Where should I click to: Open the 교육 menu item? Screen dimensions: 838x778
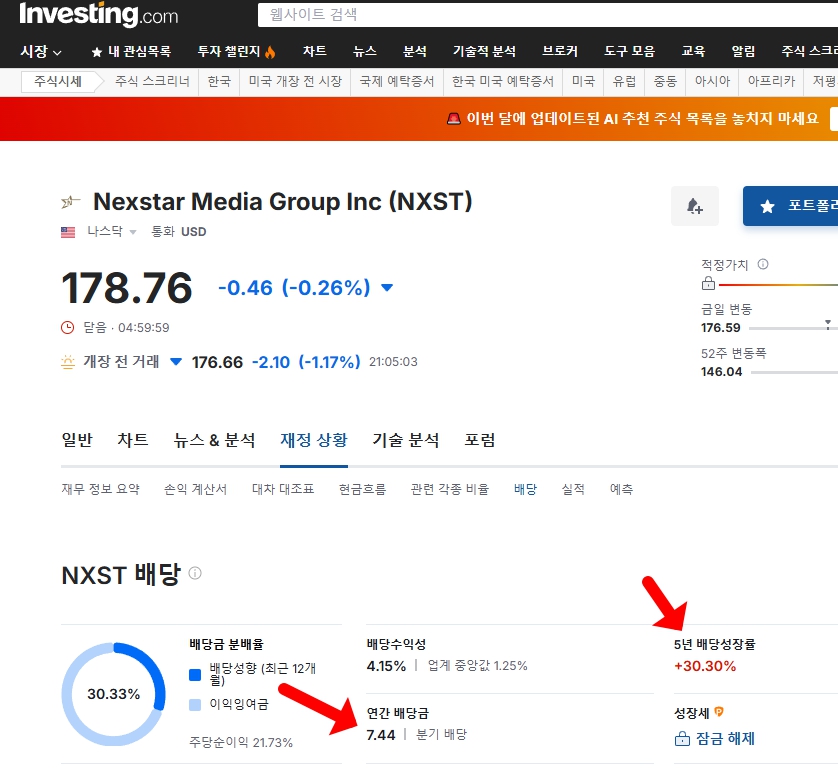coord(693,51)
